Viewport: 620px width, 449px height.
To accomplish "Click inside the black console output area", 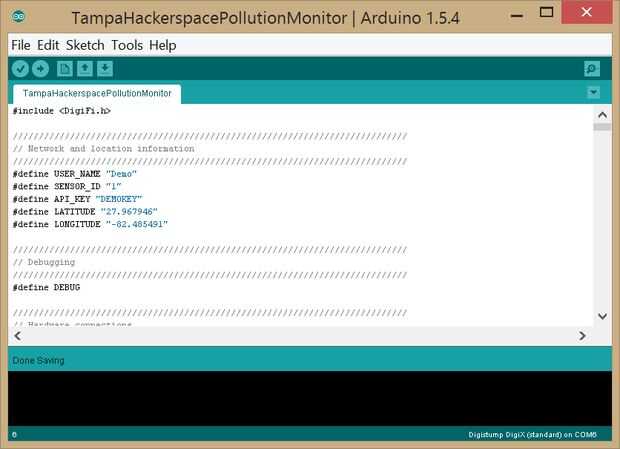I will pos(310,398).
